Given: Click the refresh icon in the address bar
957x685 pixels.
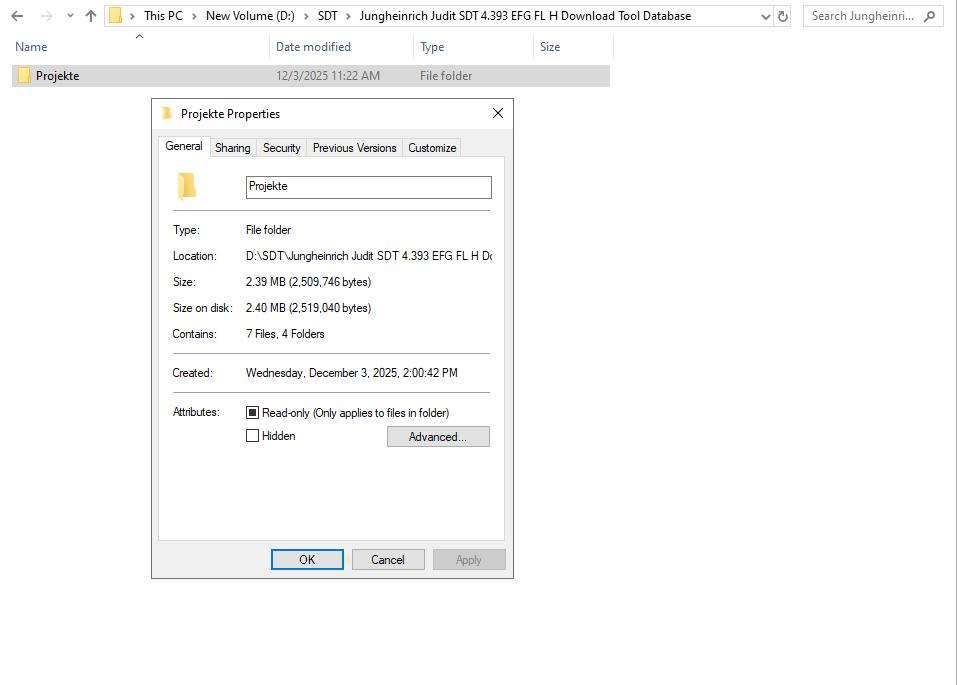Looking at the screenshot, I should 782,15.
